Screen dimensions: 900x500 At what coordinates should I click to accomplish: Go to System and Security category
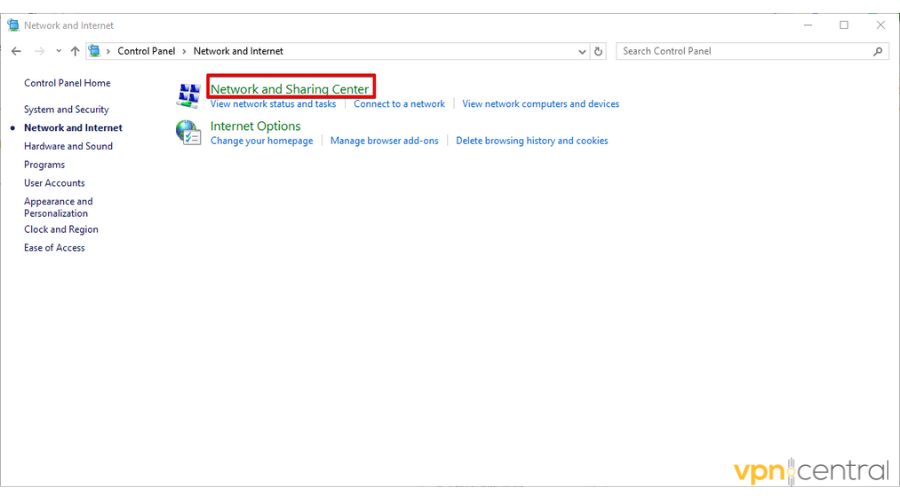66,110
